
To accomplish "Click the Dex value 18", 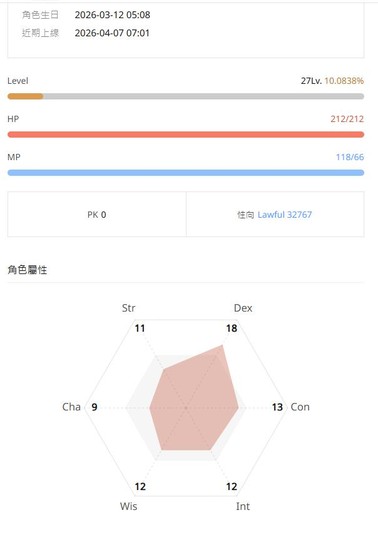I will click(x=232, y=328).
